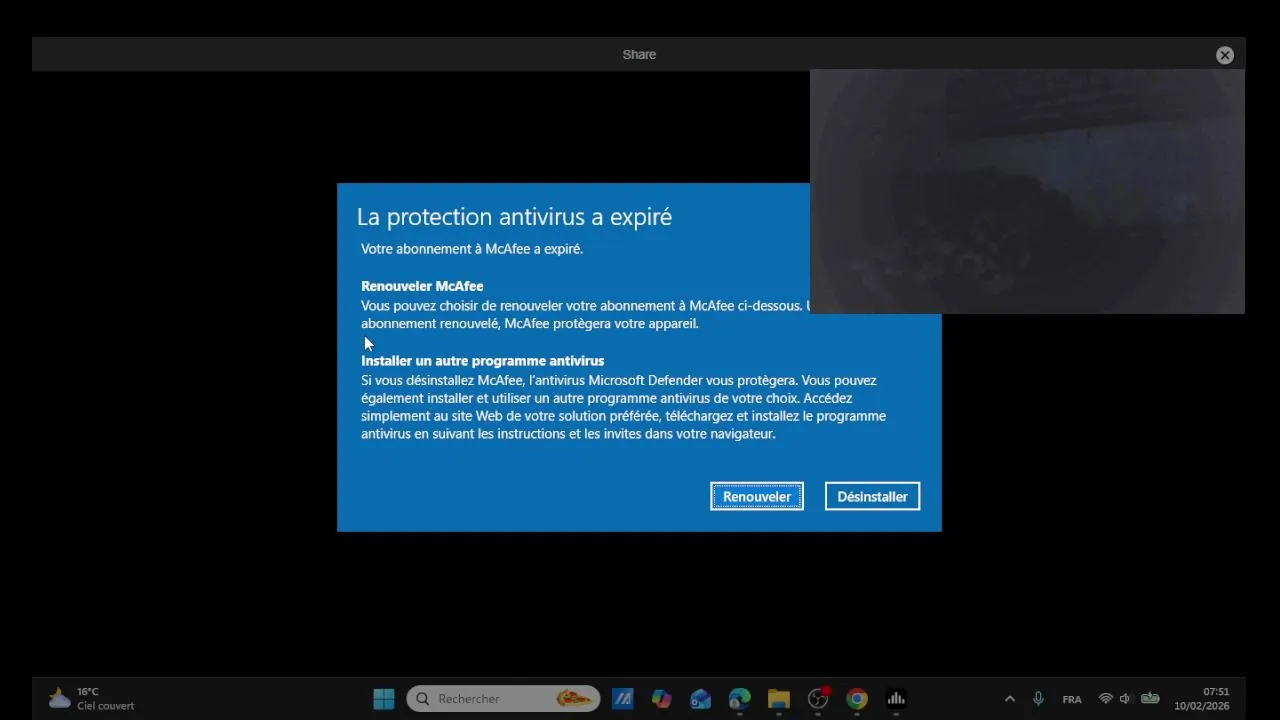Click the Share title text
This screenshot has width=1280, height=720.
(639, 55)
